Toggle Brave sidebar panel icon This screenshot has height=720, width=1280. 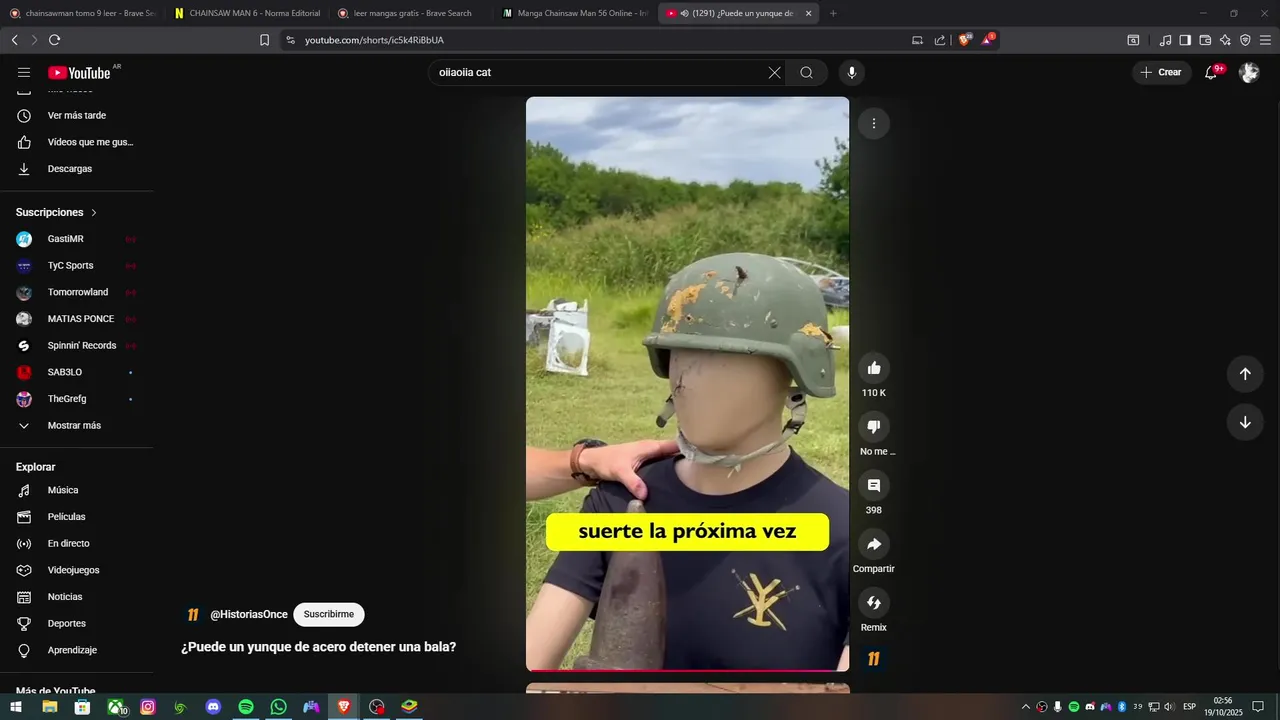(1185, 40)
